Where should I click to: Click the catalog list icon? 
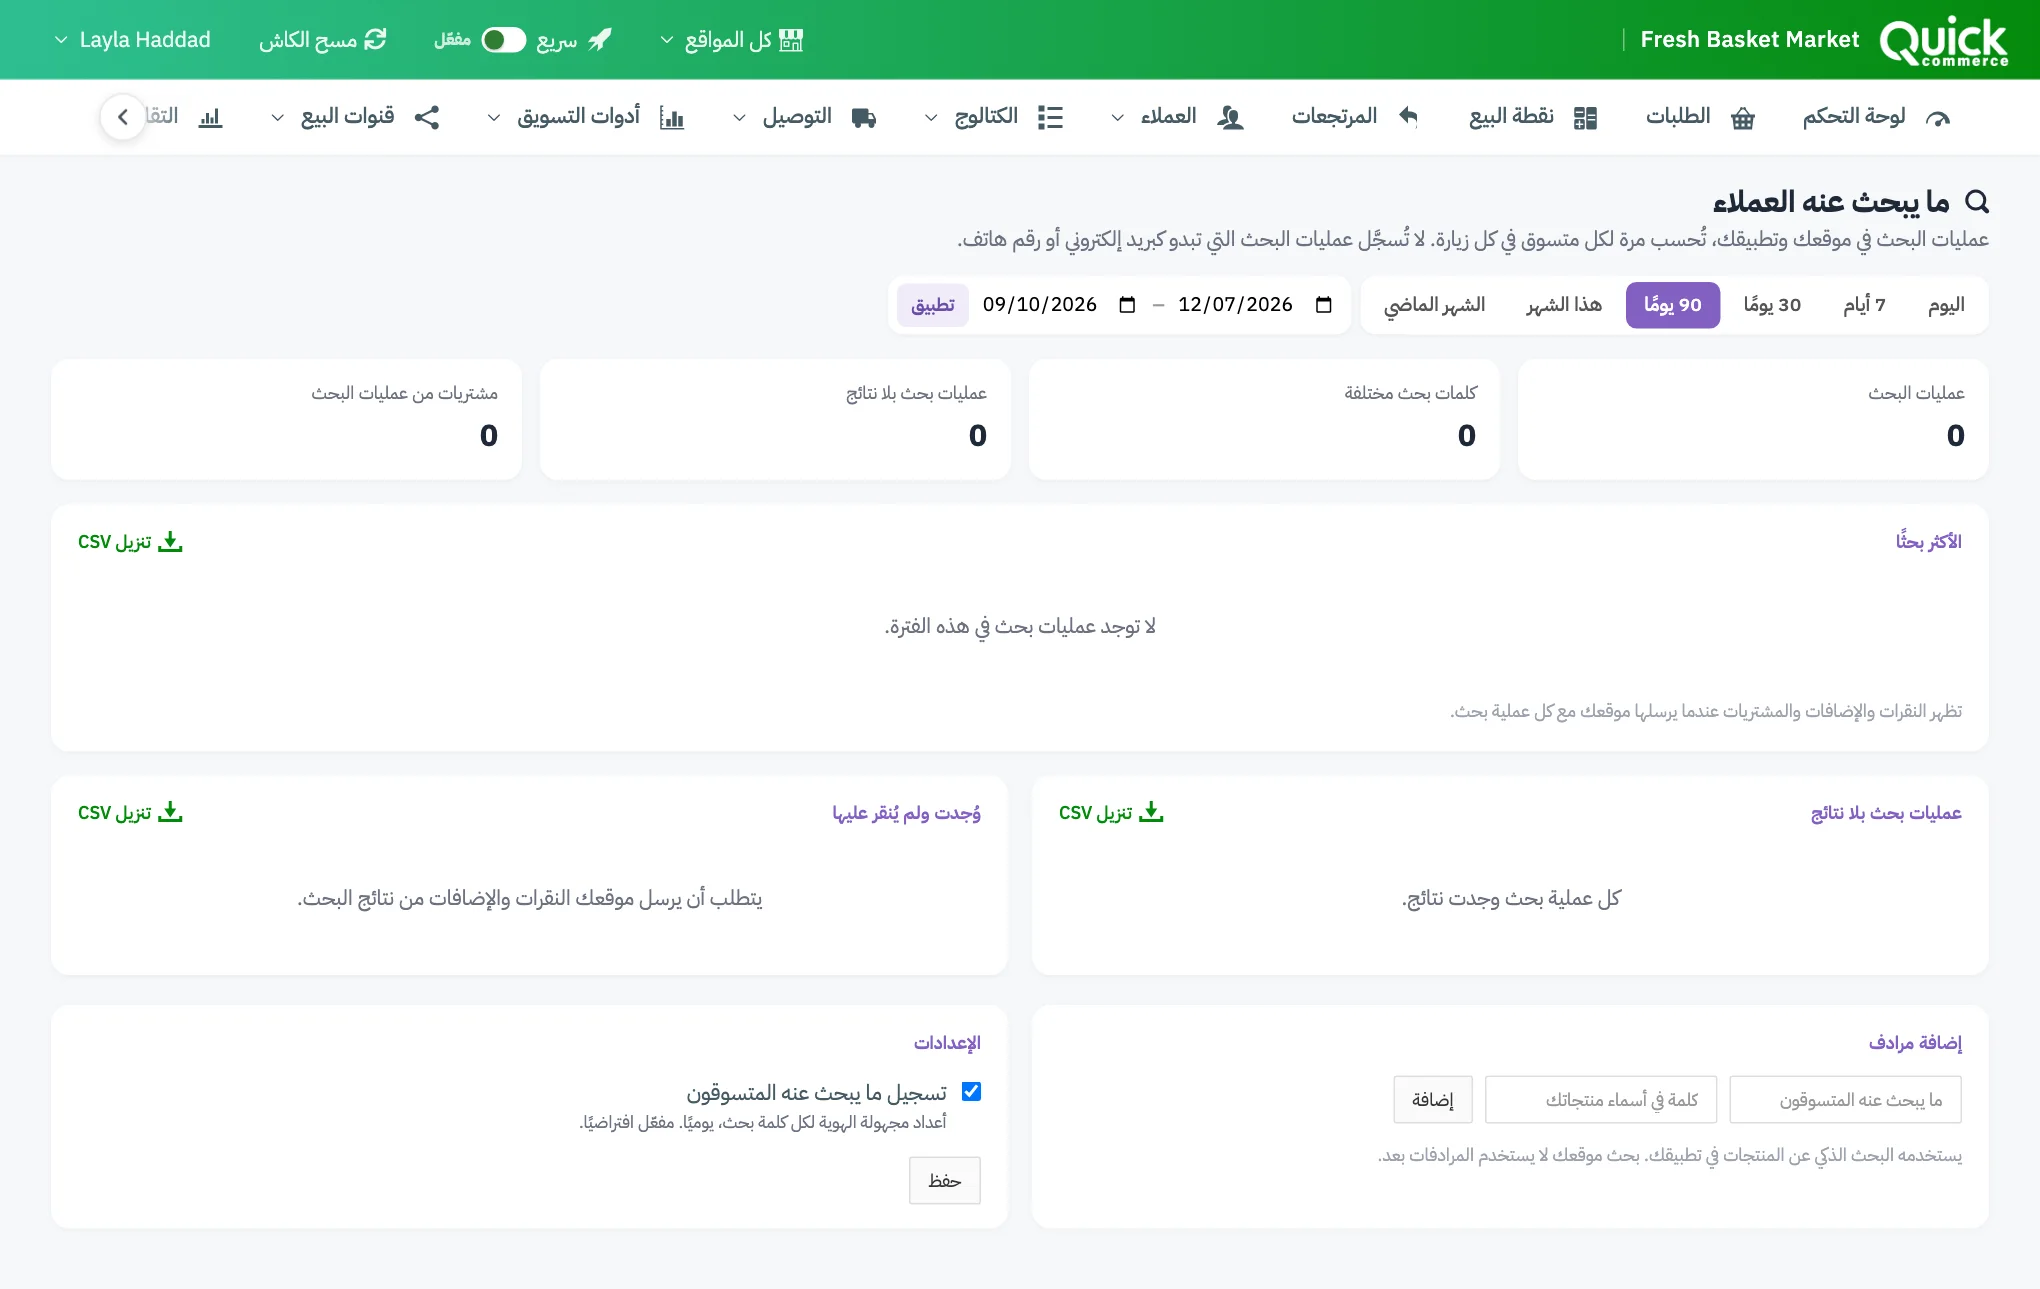tap(1050, 118)
